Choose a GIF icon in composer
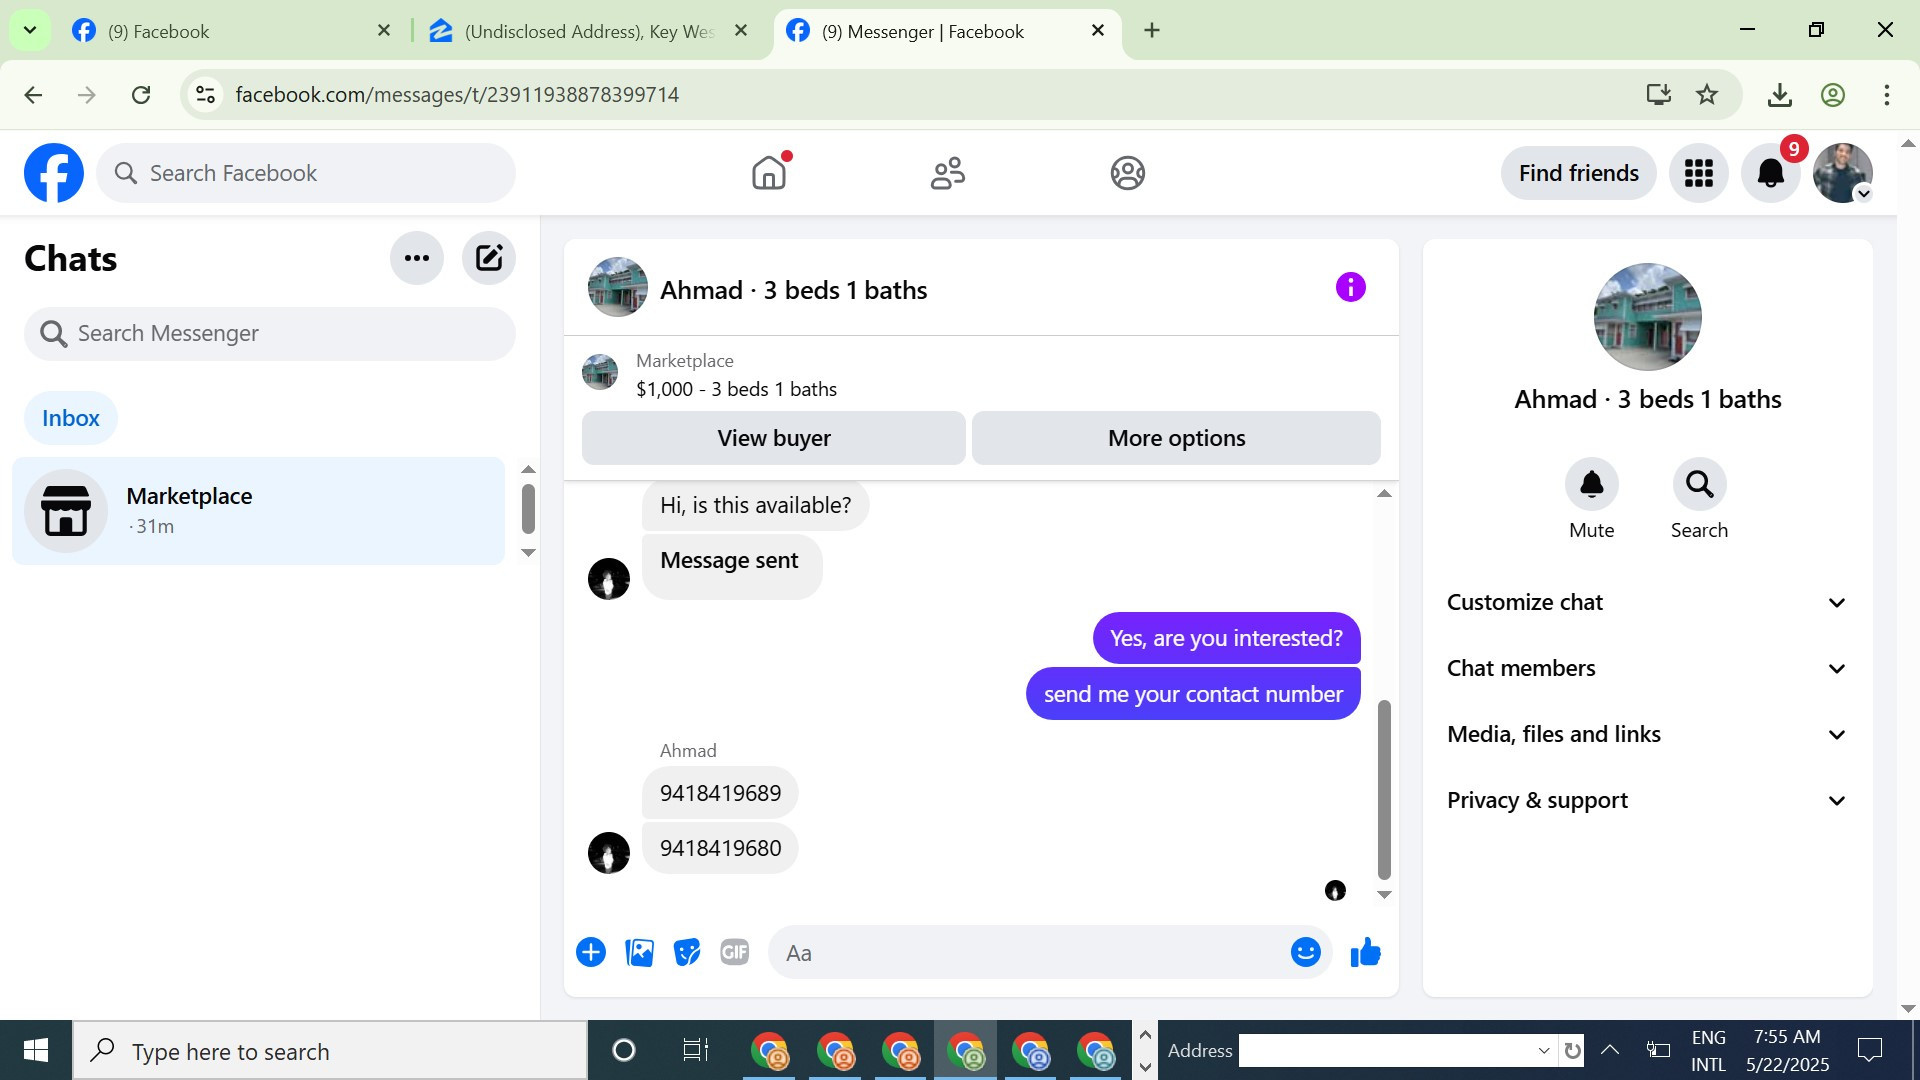This screenshot has height=1080, width=1920. (x=735, y=952)
